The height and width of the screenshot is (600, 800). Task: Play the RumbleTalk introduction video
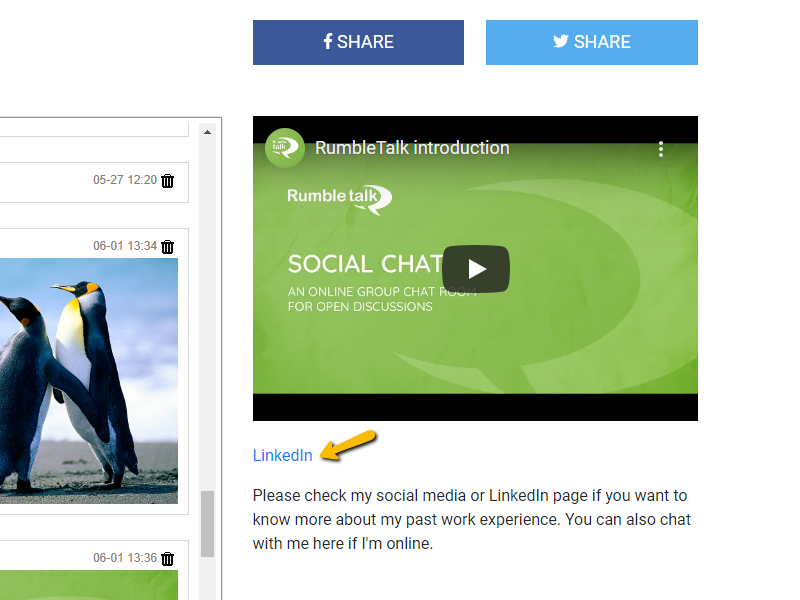(x=475, y=268)
